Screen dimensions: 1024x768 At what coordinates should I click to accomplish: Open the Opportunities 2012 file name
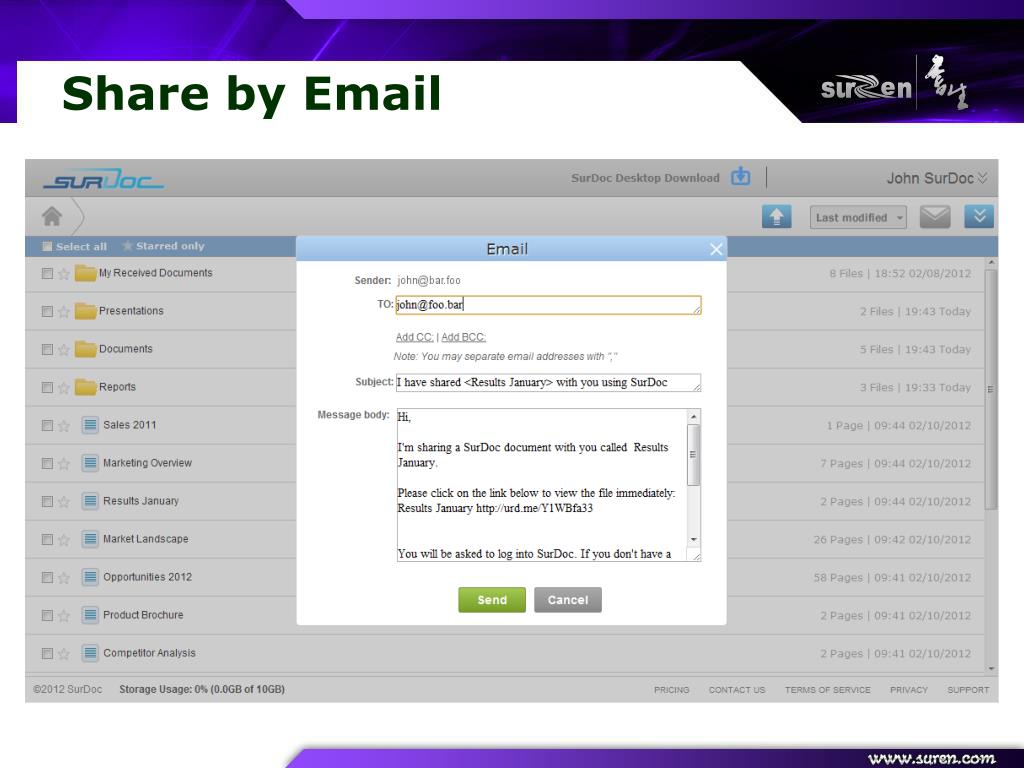(148, 577)
